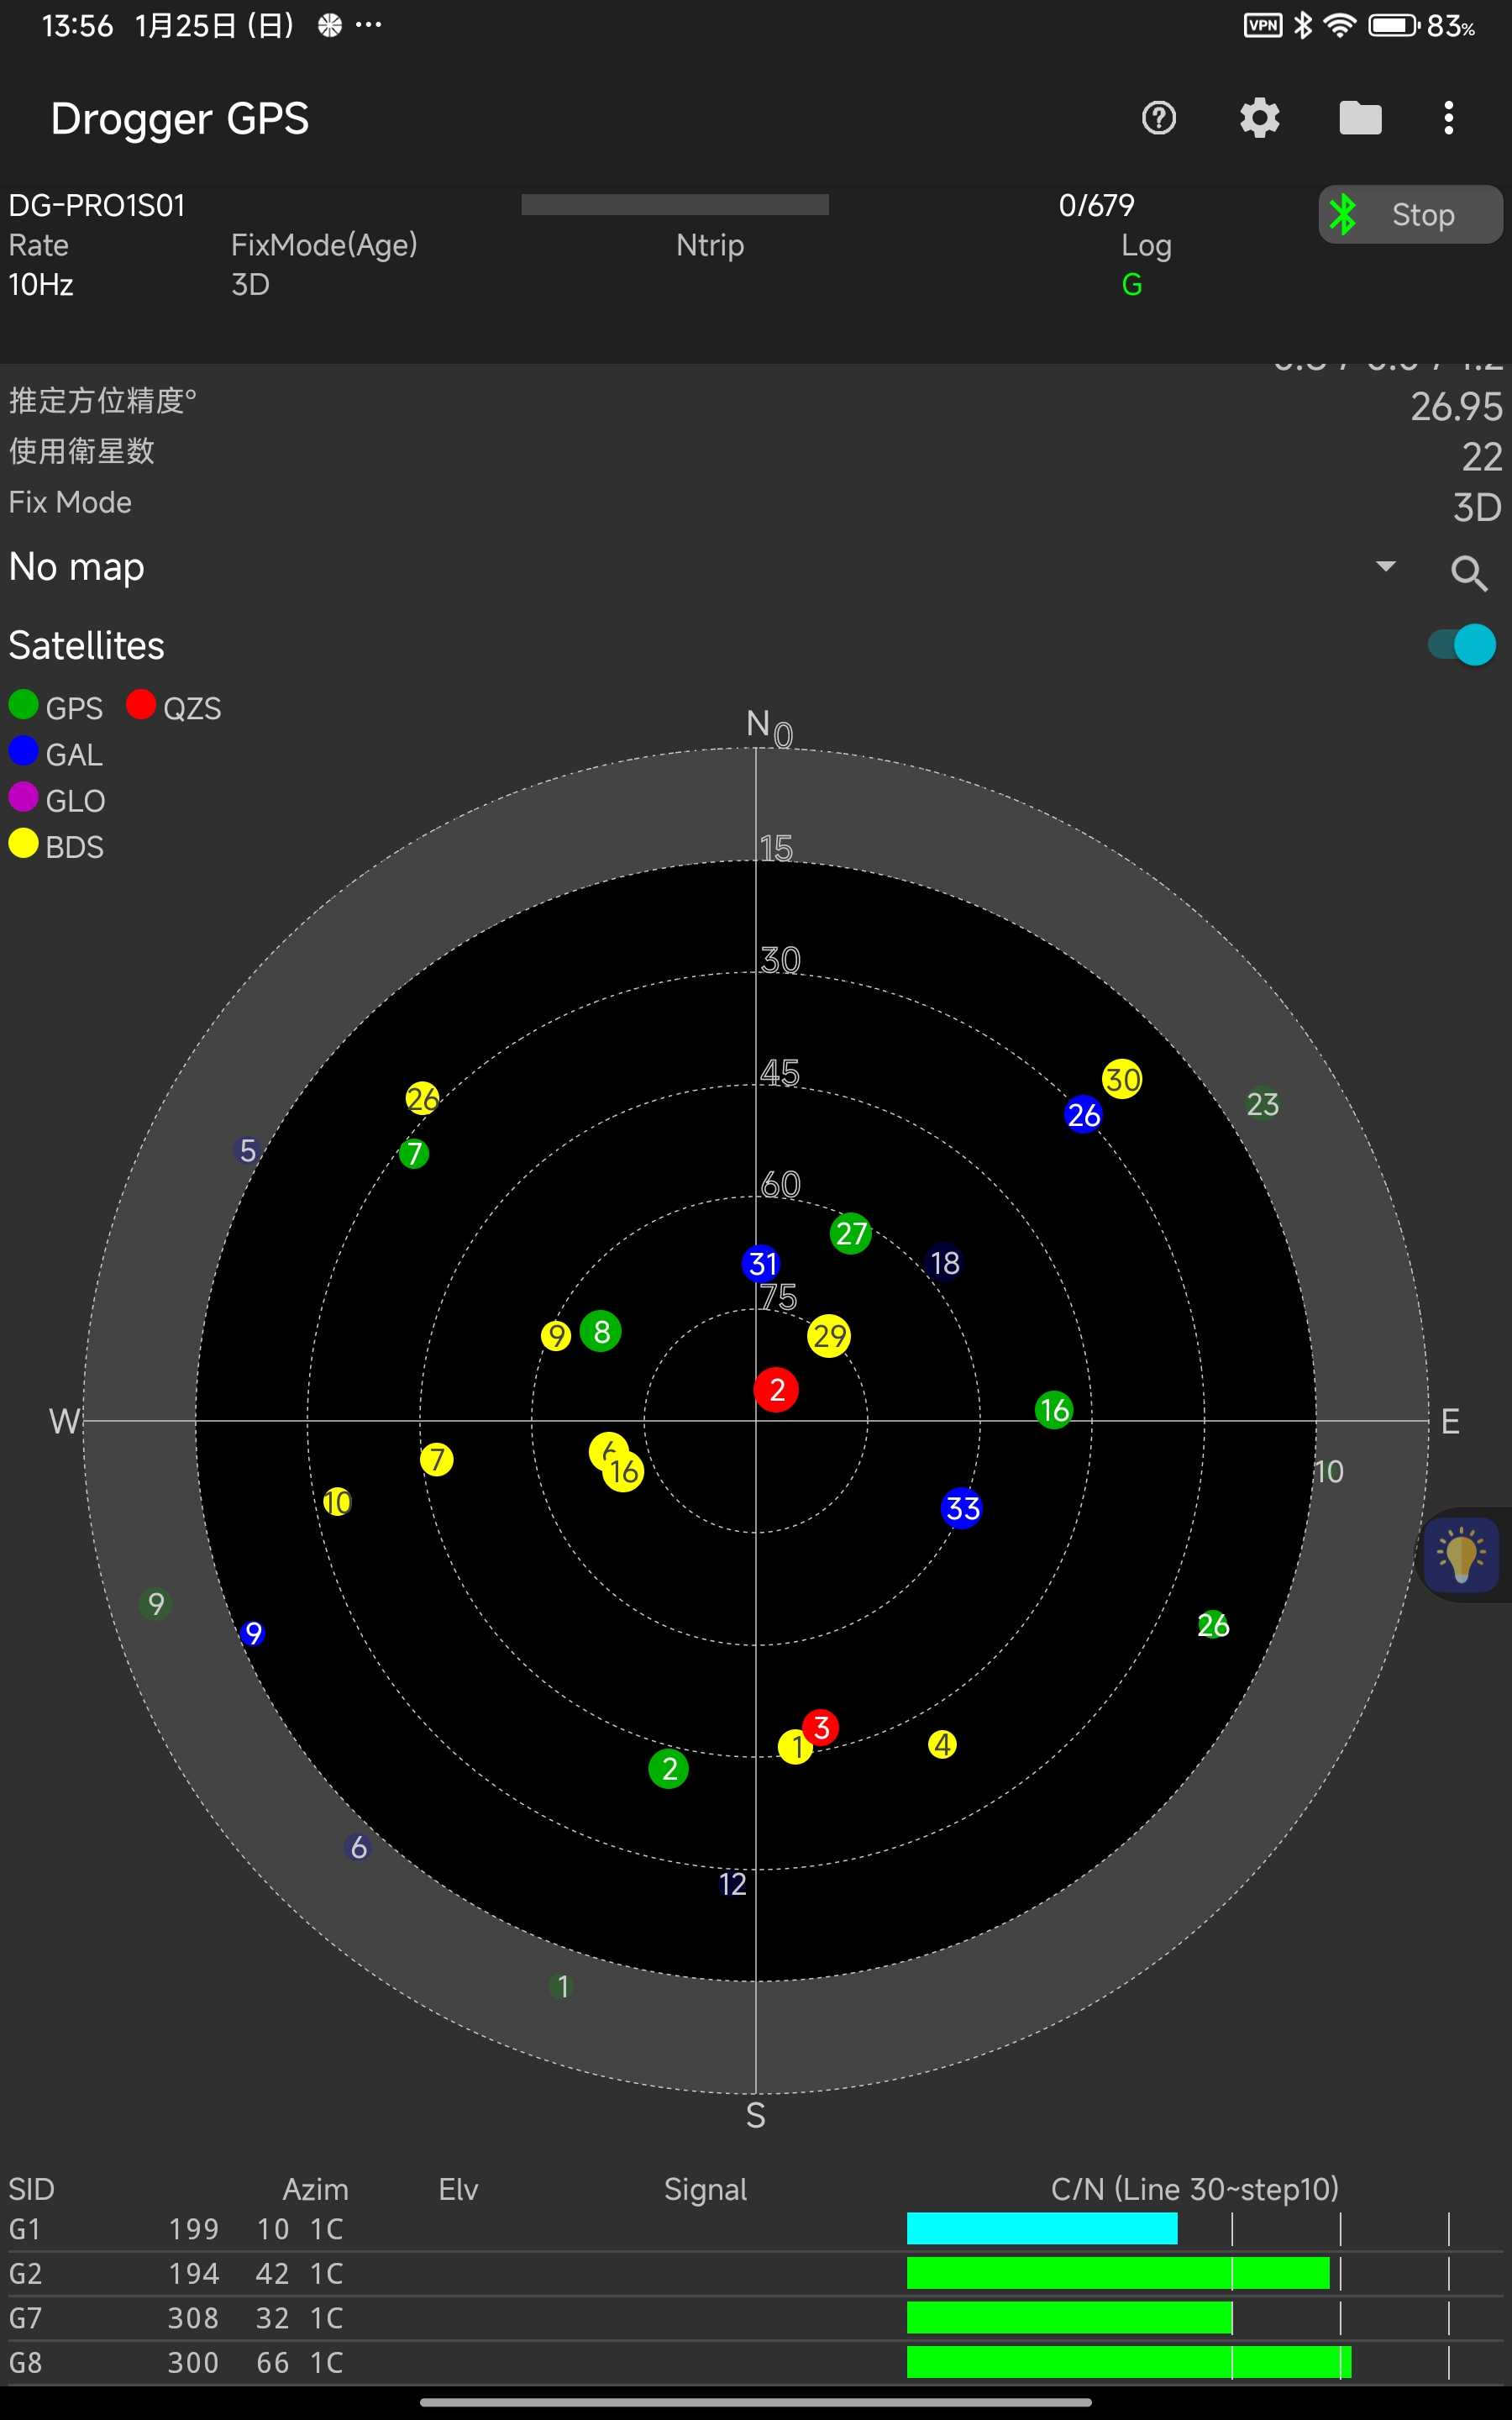Click the map search magnifier icon
Viewport: 1512px width, 2420px height.
(x=1468, y=573)
